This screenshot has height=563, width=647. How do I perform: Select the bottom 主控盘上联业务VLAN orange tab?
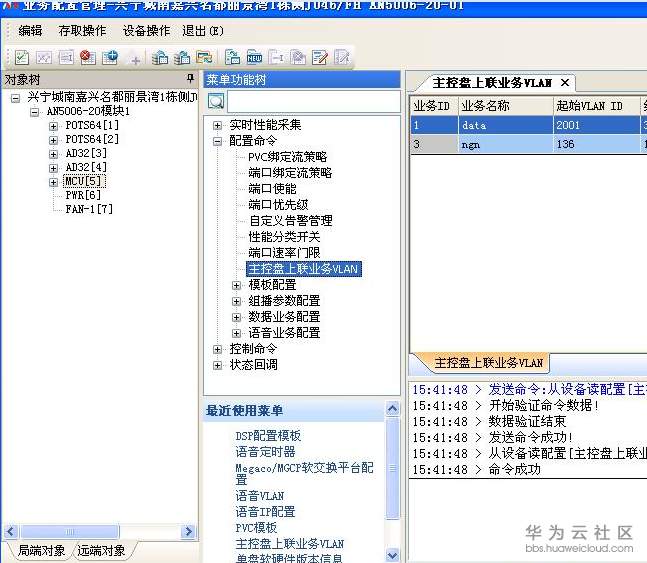pos(489,363)
